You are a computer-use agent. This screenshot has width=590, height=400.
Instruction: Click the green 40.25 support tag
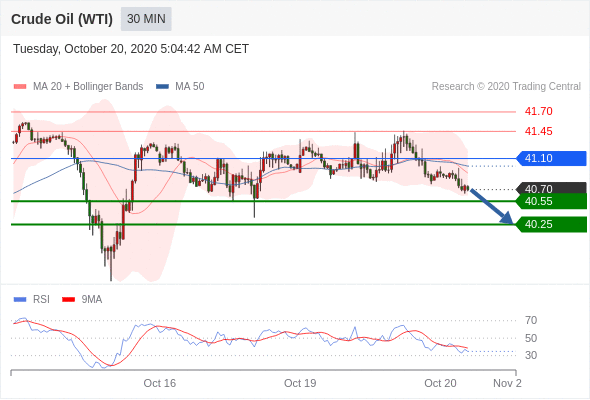click(x=551, y=224)
